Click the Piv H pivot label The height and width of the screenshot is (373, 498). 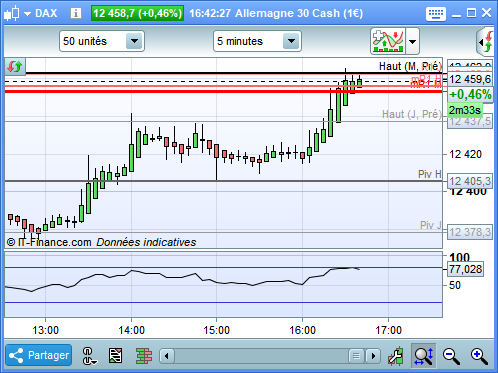tap(430, 174)
